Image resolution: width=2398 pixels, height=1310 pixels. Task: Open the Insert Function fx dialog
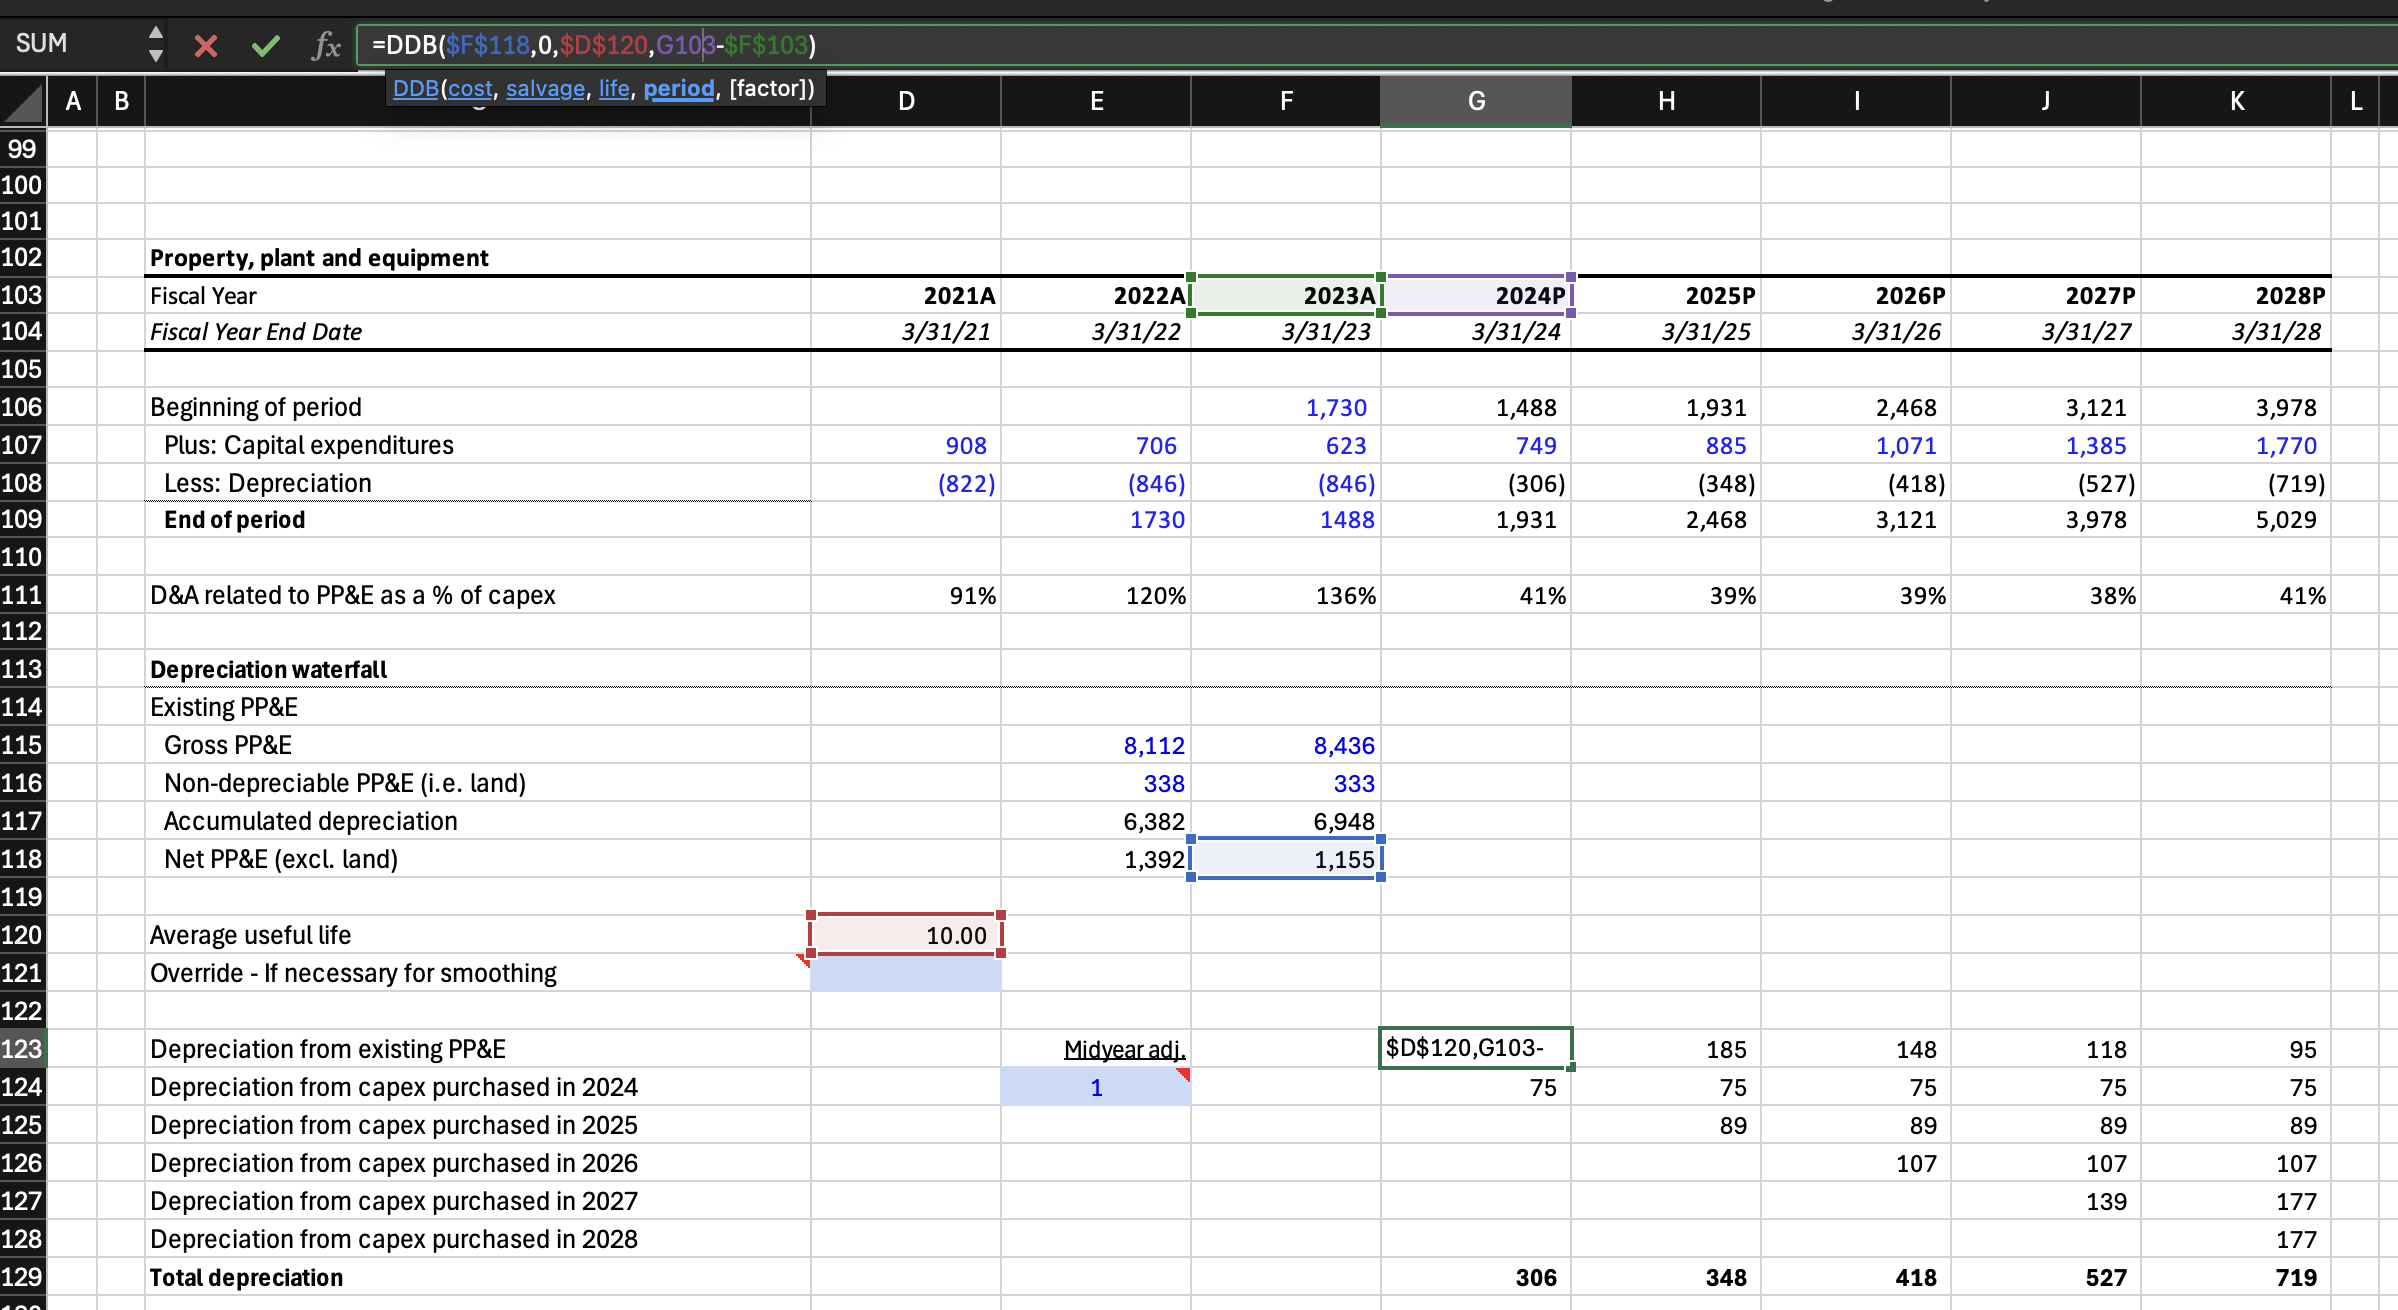[326, 46]
